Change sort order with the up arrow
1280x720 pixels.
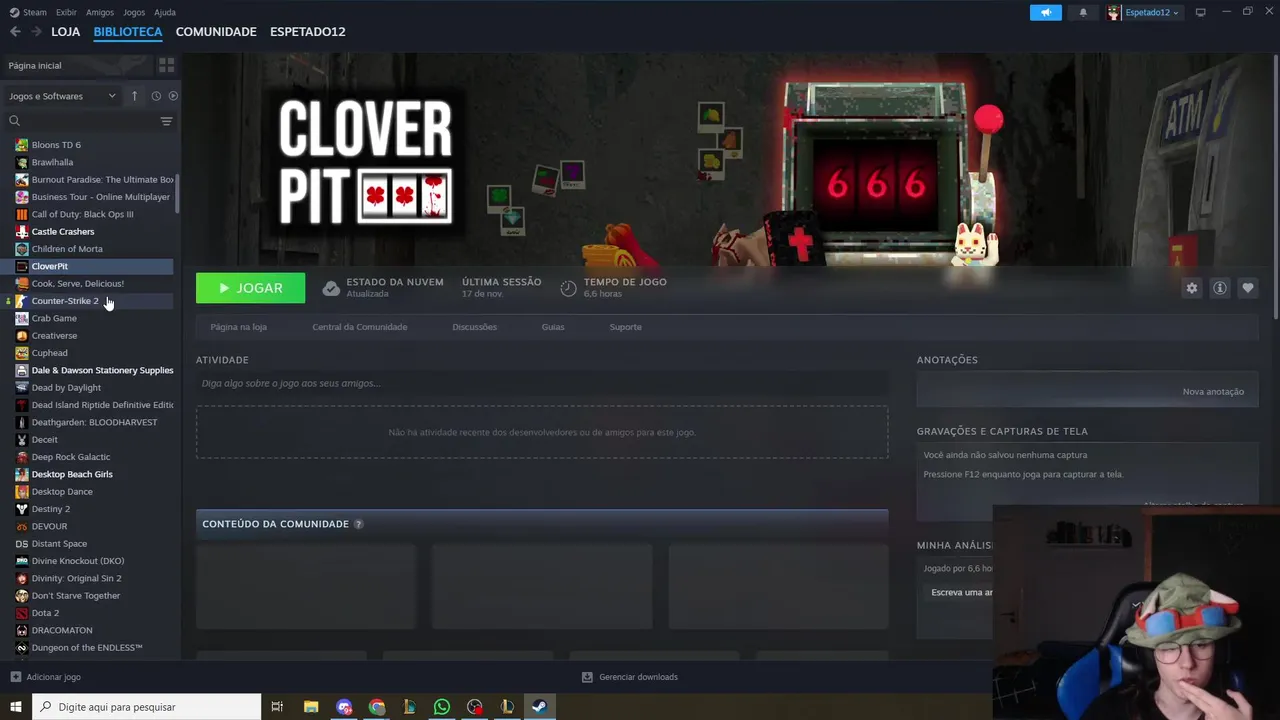pyautogui.click(x=135, y=96)
